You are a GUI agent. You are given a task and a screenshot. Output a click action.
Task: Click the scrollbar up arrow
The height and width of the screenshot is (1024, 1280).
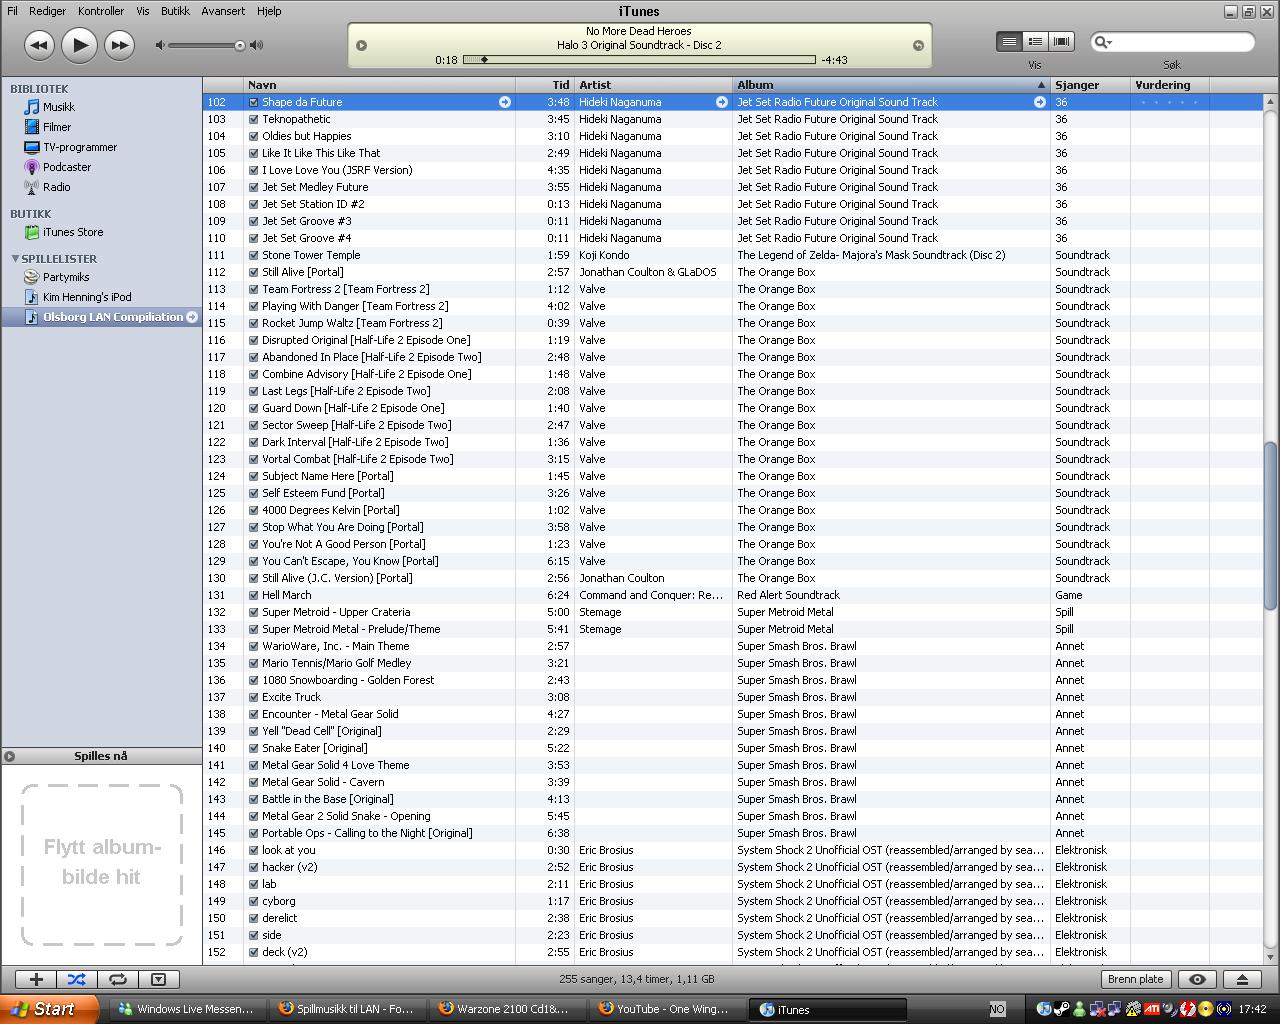[x=1270, y=102]
